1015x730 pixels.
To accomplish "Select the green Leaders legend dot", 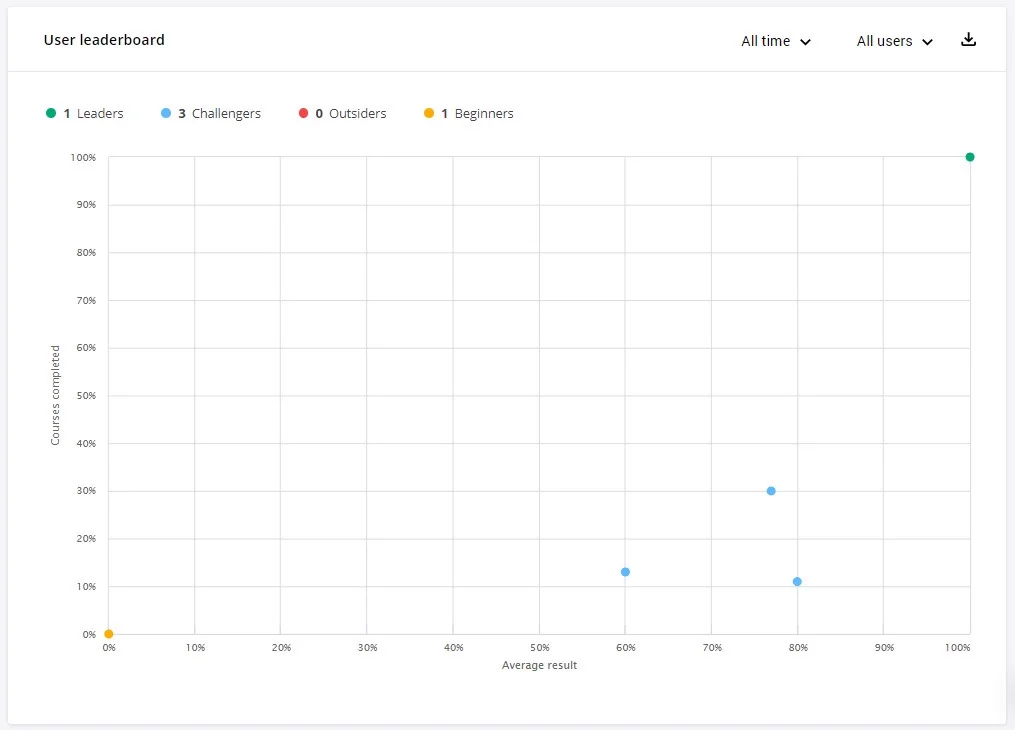I will coord(51,113).
